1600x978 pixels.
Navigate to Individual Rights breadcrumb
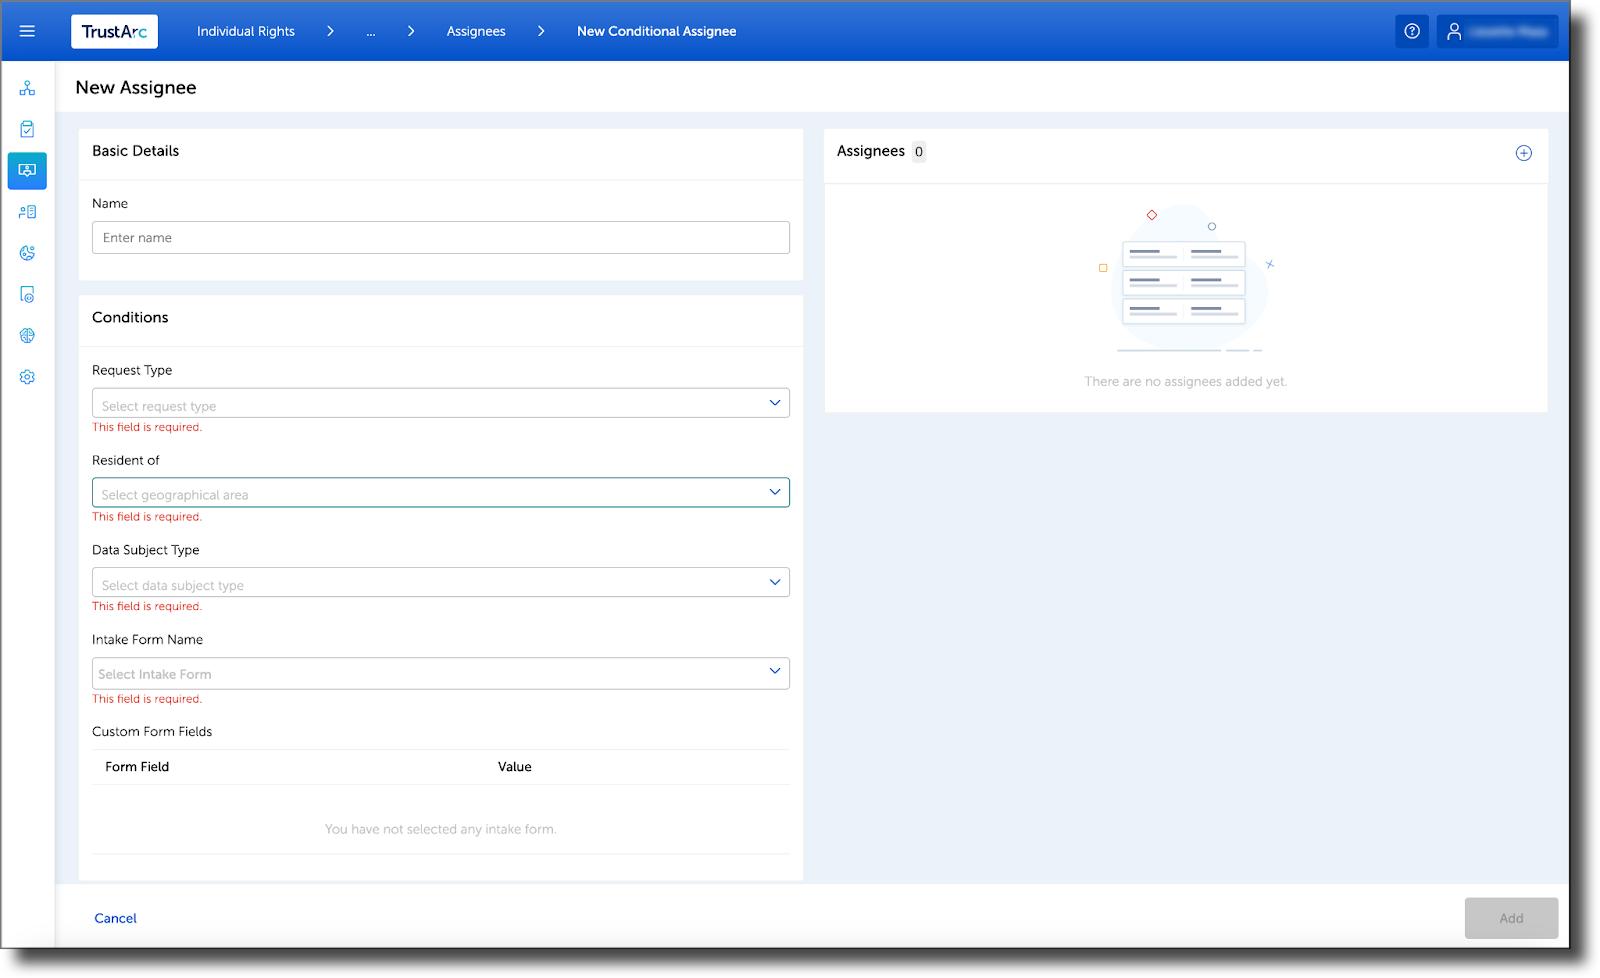[x=245, y=31]
